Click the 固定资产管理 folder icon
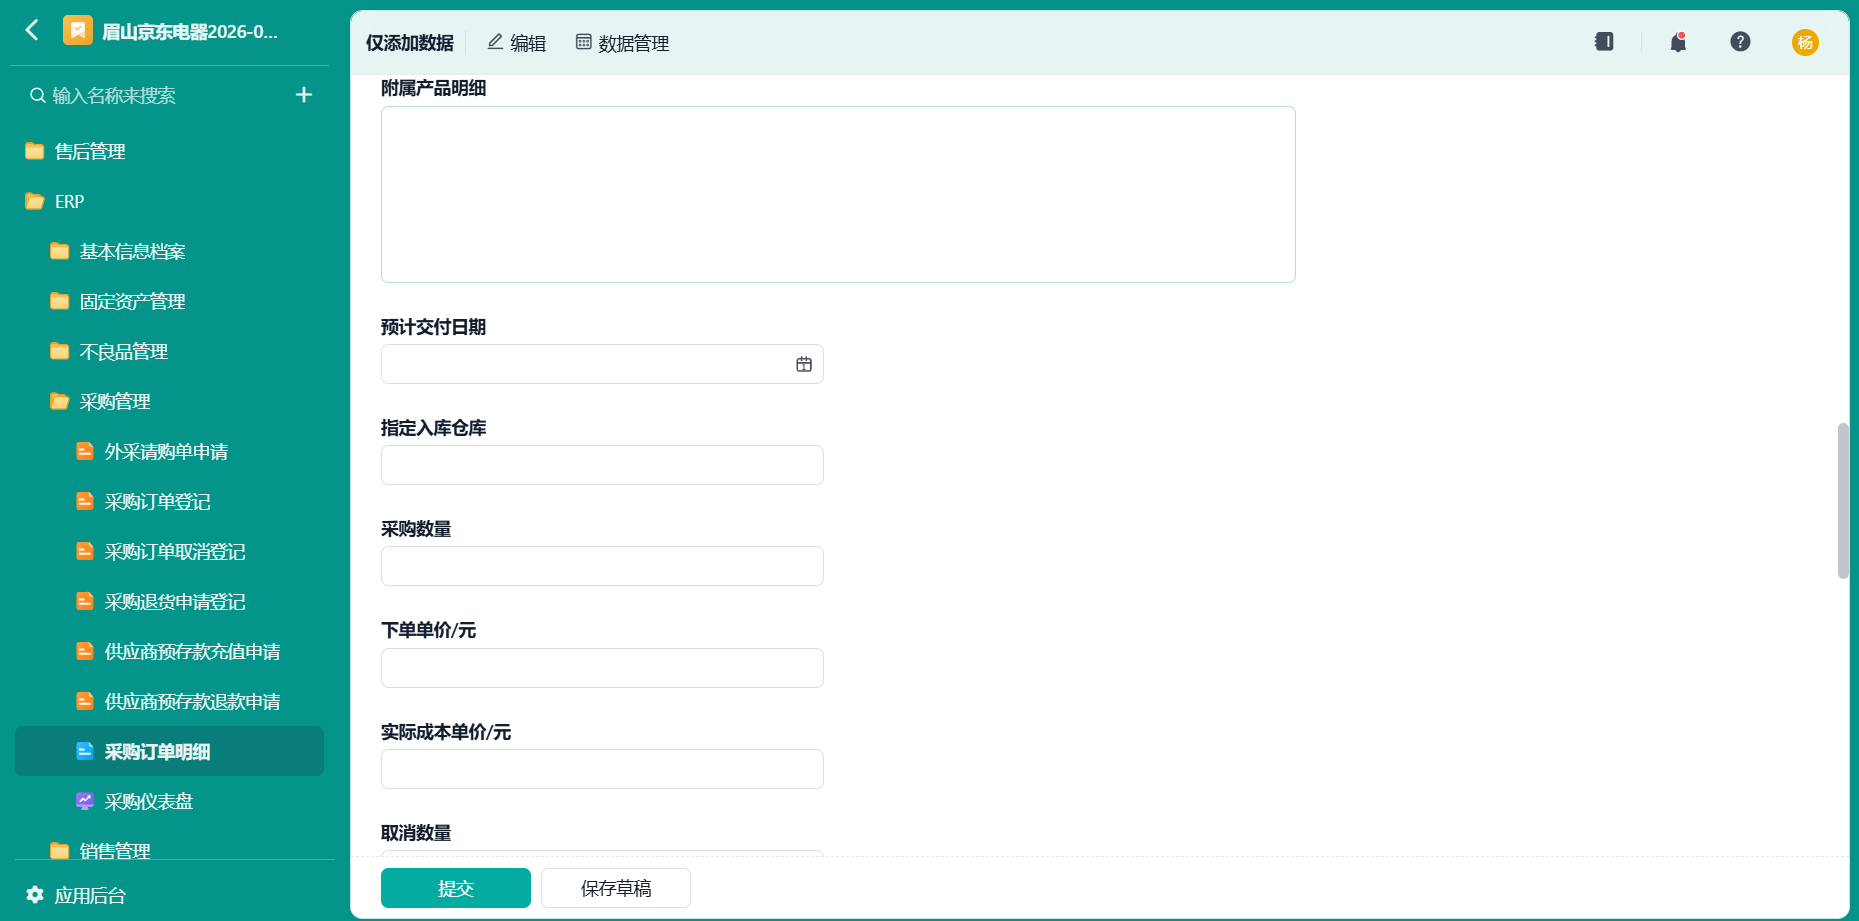Image resolution: width=1859 pixels, height=921 pixels. [x=60, y=301]
